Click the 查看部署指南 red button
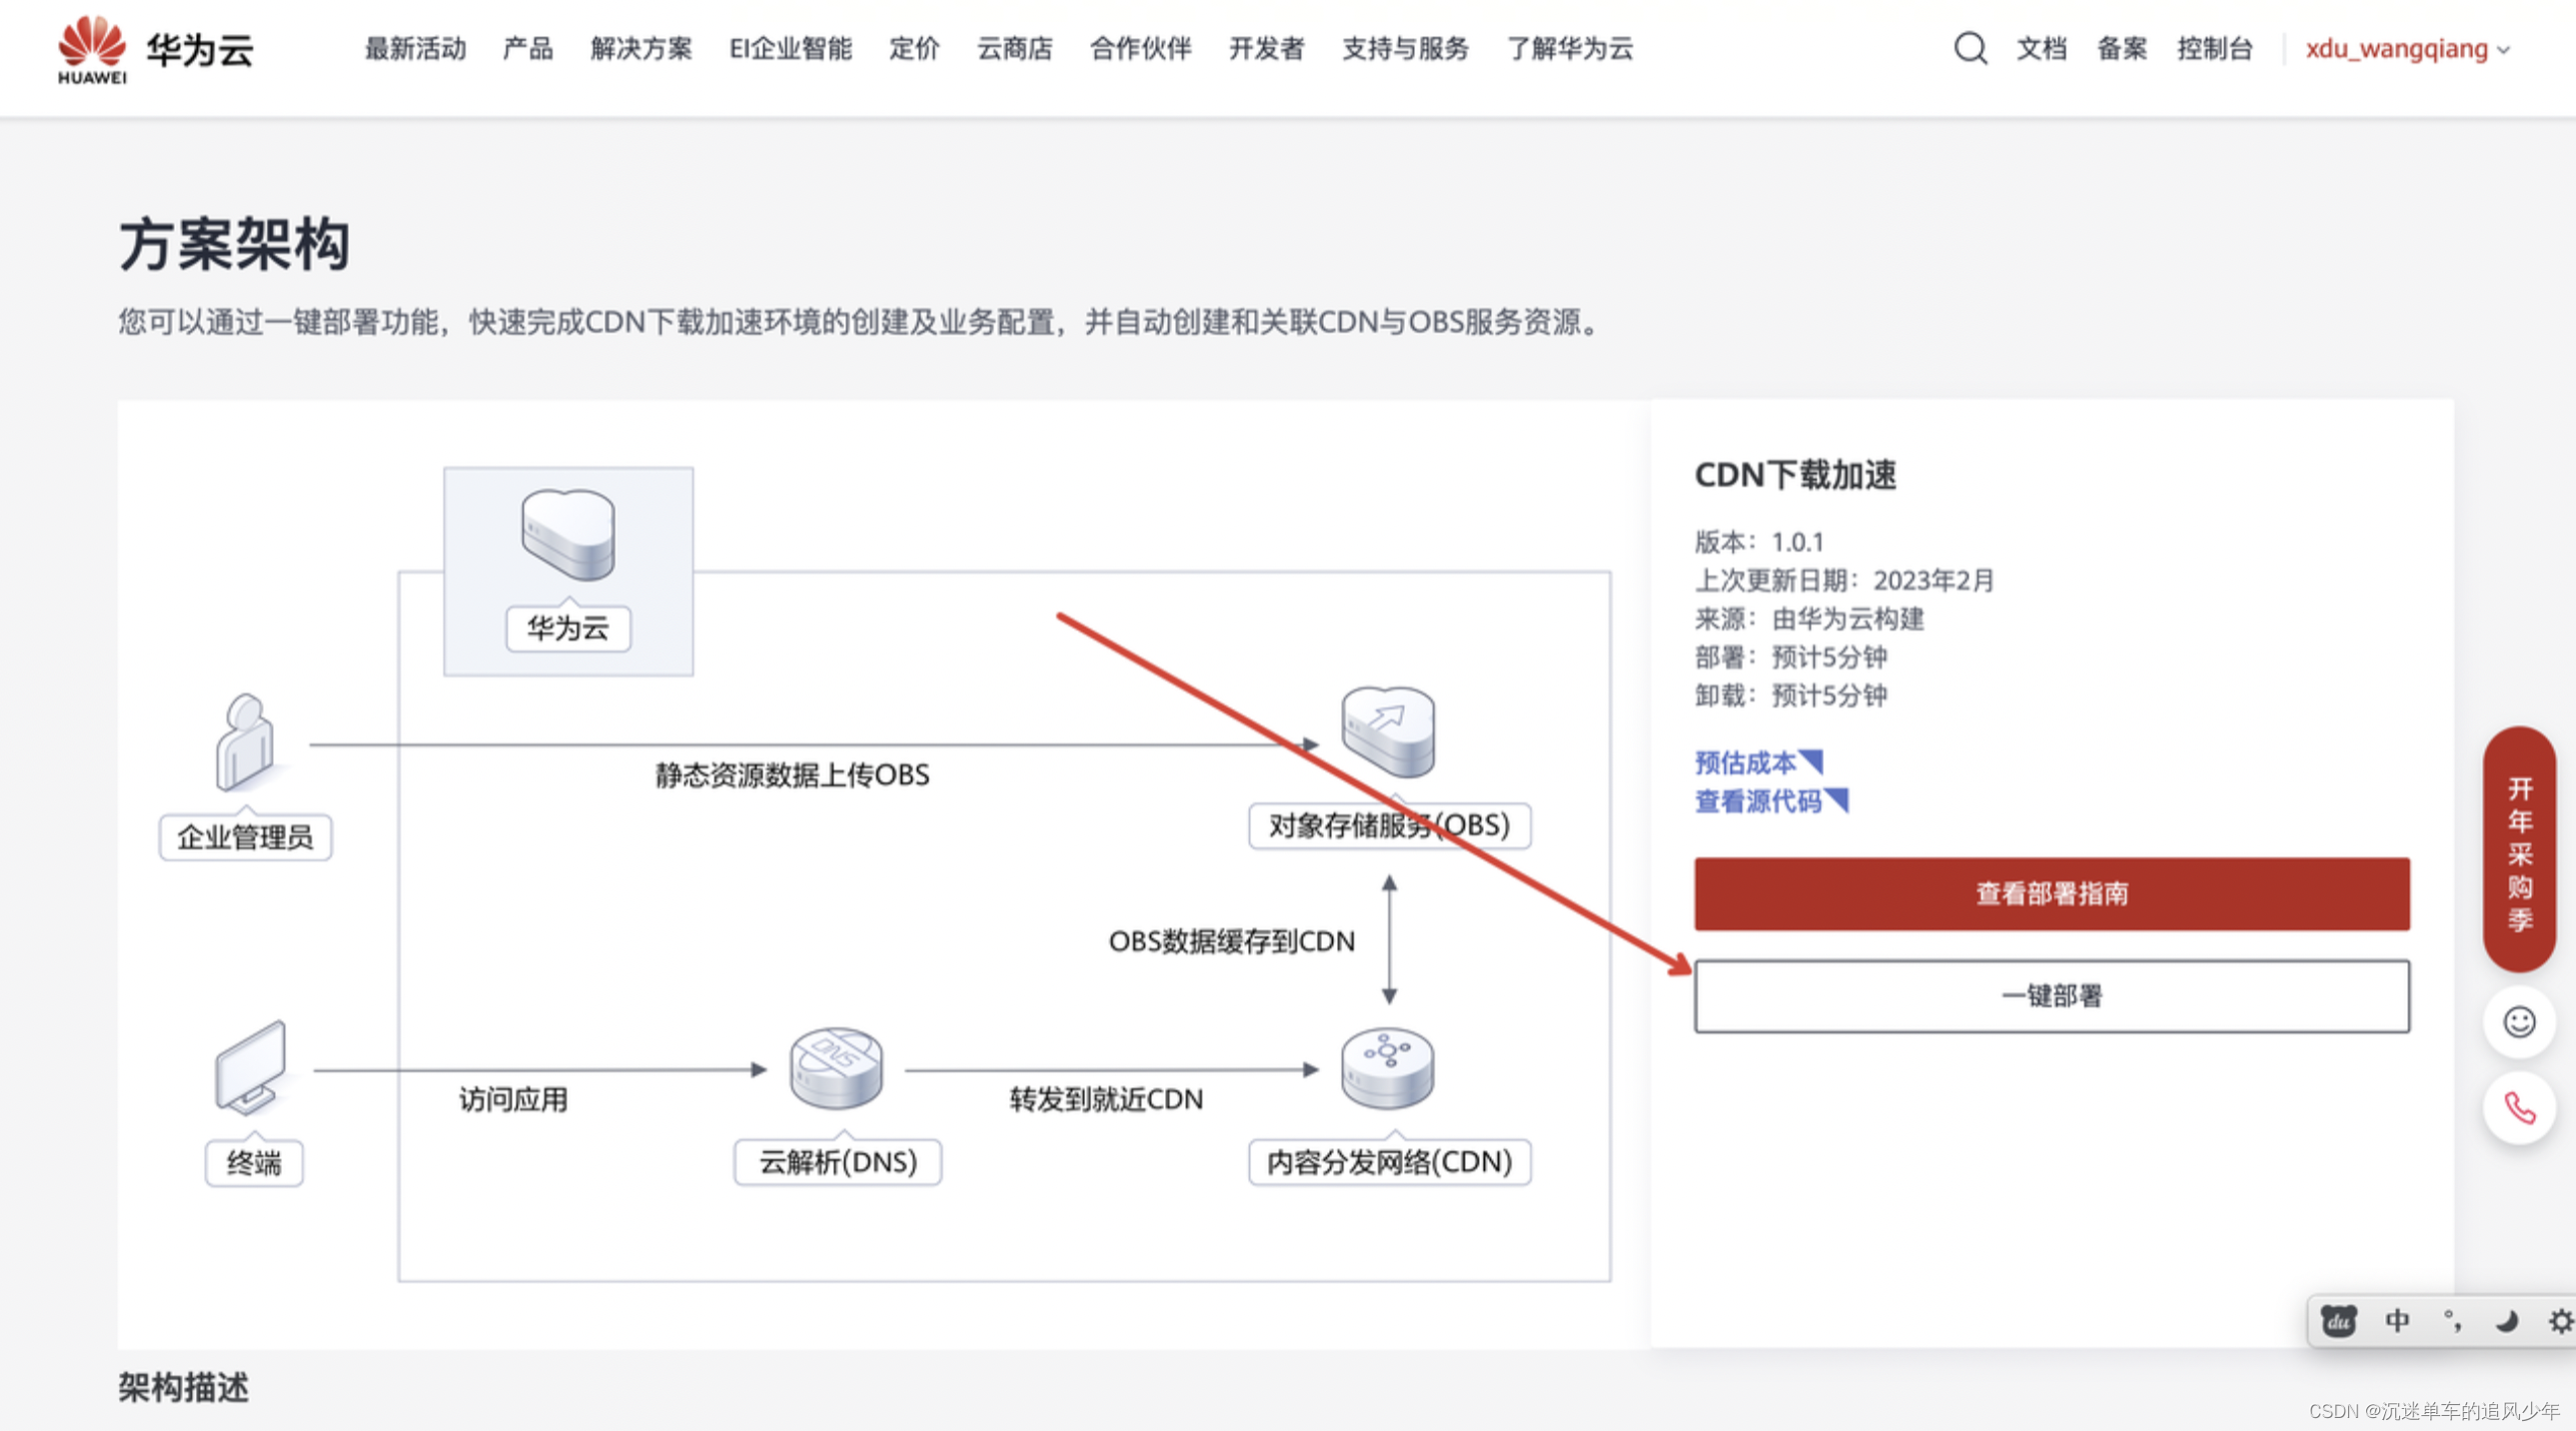This screenshot has height=1431, width=2576. click(2051, 894)
